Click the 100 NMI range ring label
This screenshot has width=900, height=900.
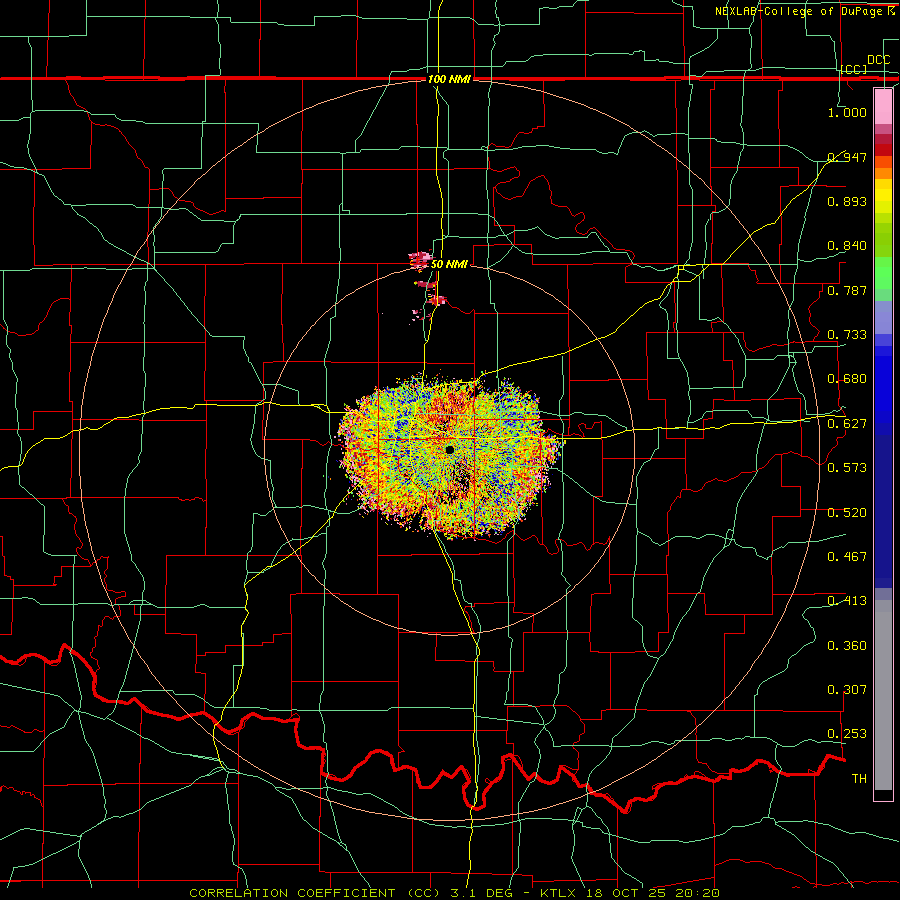click(x=449, y=79)
